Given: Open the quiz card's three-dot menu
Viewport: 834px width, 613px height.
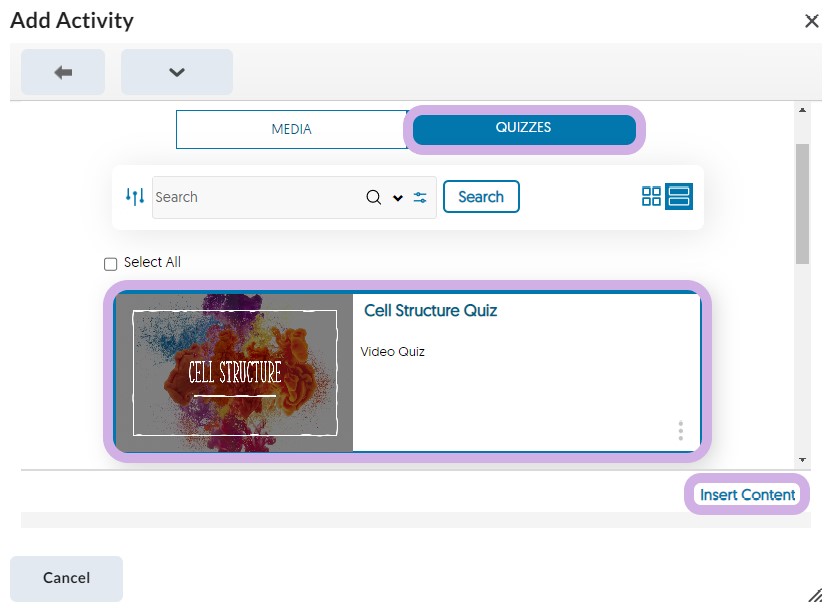Looking at the screenshot, I should click(680, 431).
